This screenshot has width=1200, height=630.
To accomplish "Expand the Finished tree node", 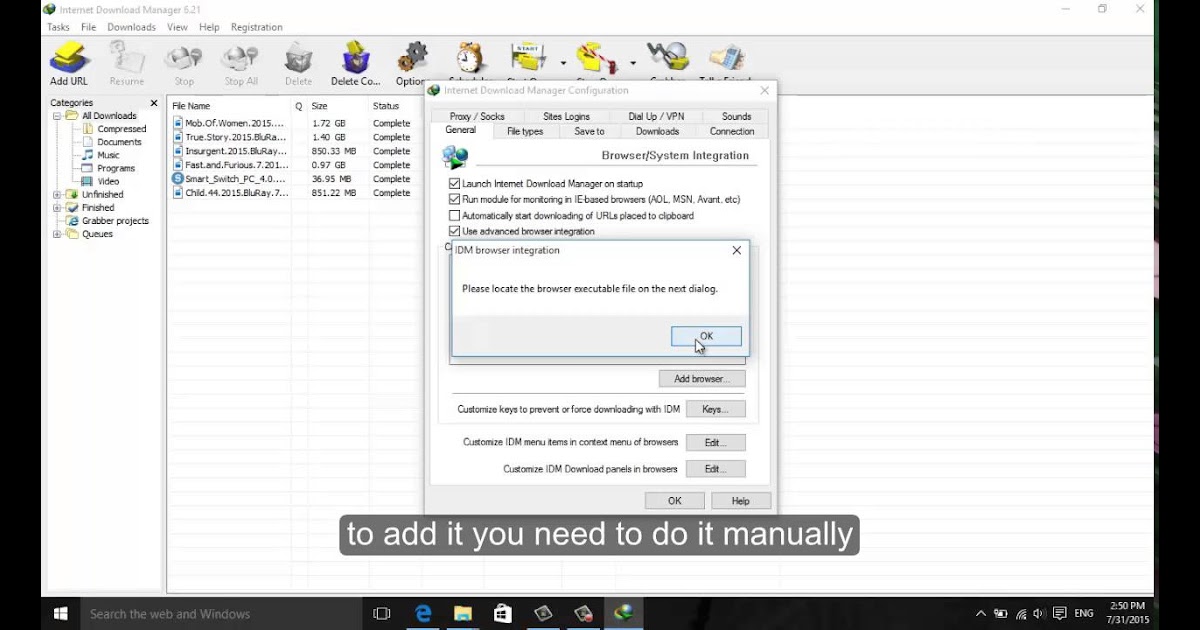I will coord(58,208).
